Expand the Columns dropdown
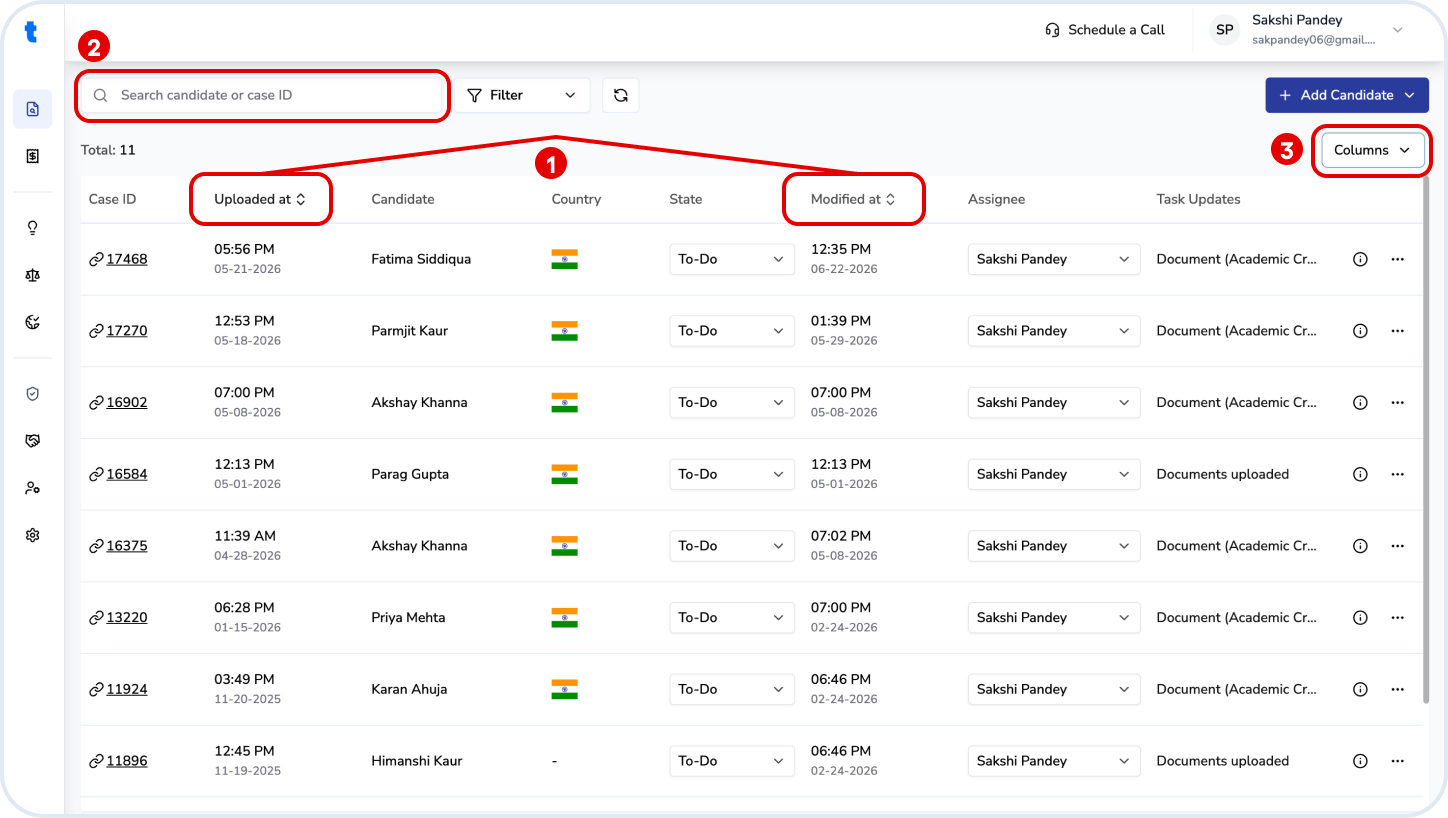The image size is (1448, 818). click(1372, 150)
